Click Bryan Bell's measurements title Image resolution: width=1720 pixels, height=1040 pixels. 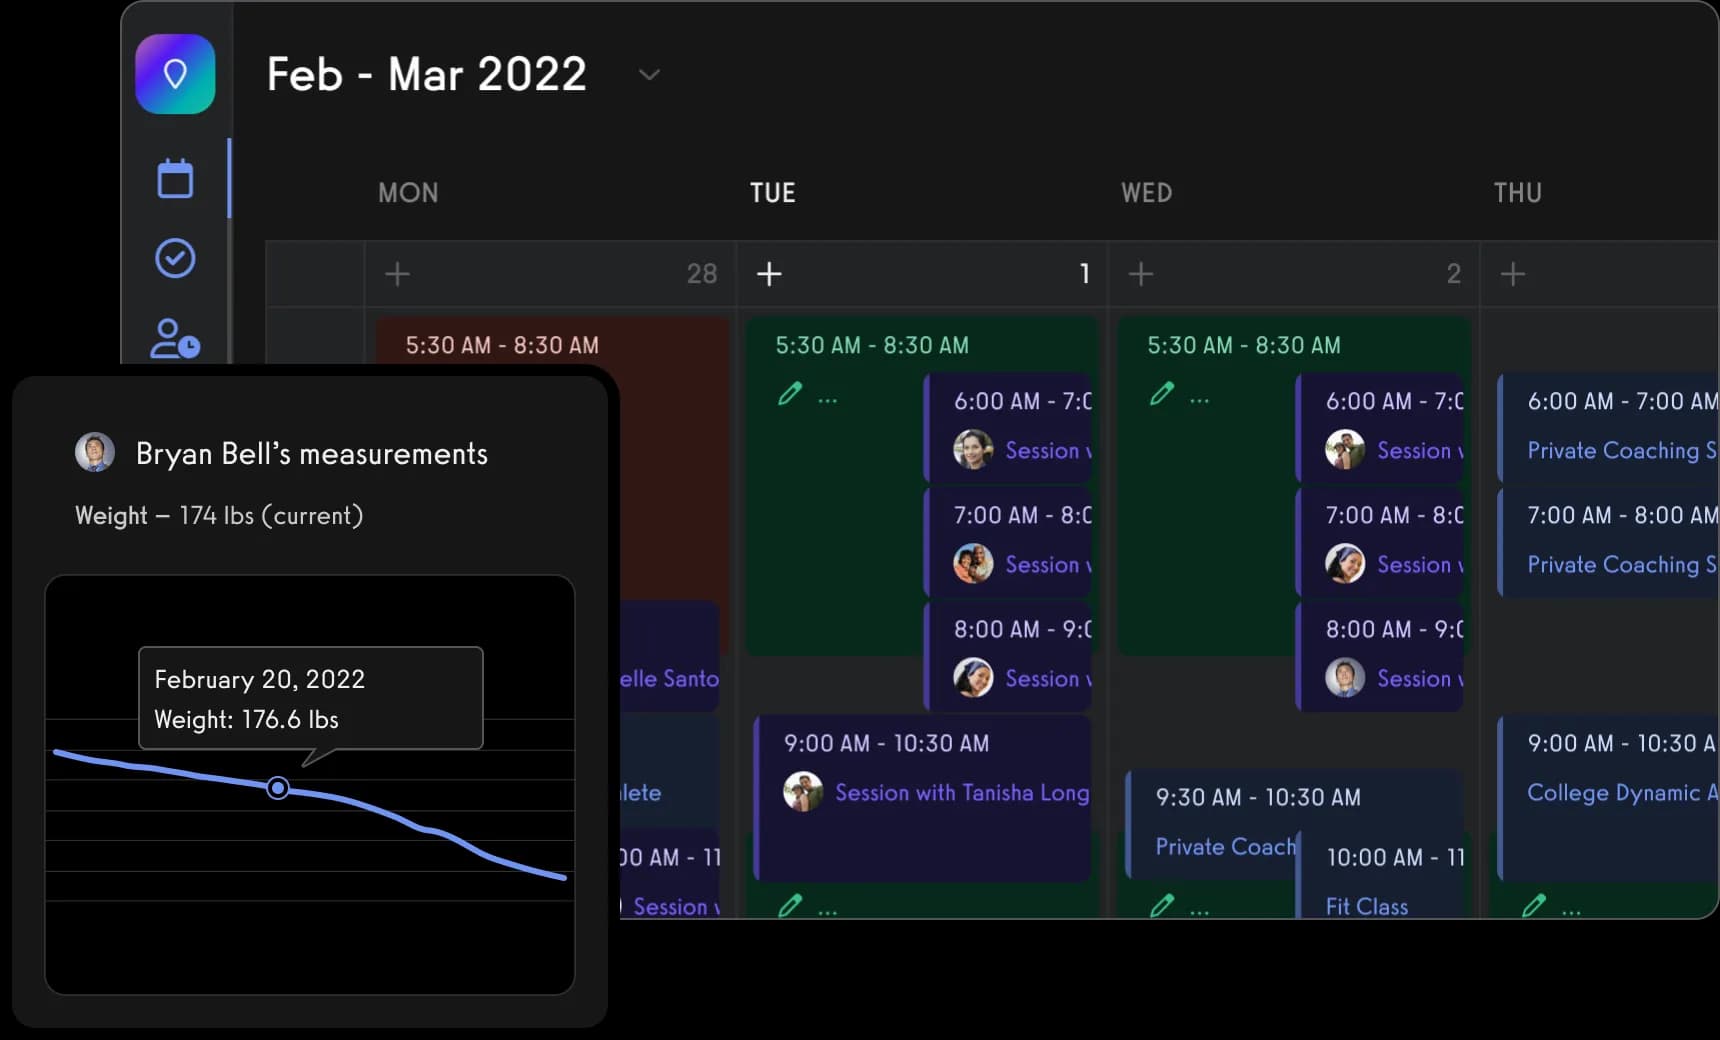pos(312,454)
